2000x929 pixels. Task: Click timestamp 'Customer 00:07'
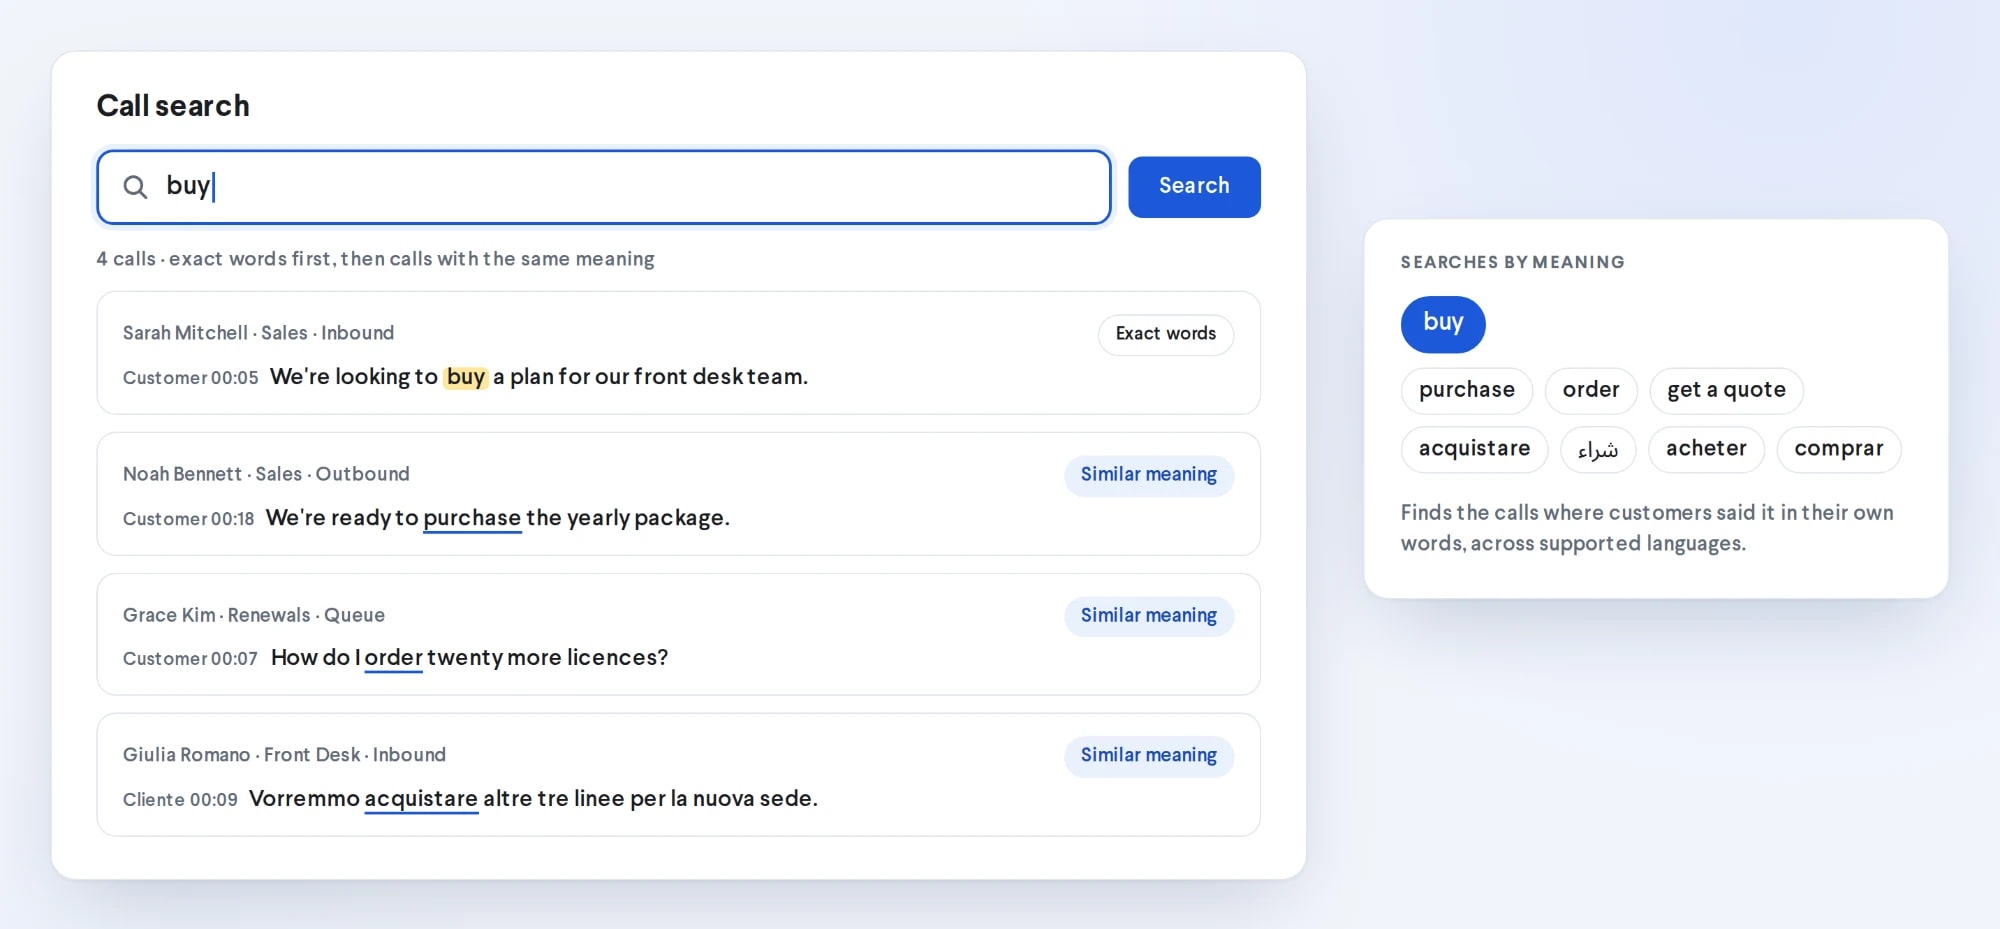click(x=190, y=659)
